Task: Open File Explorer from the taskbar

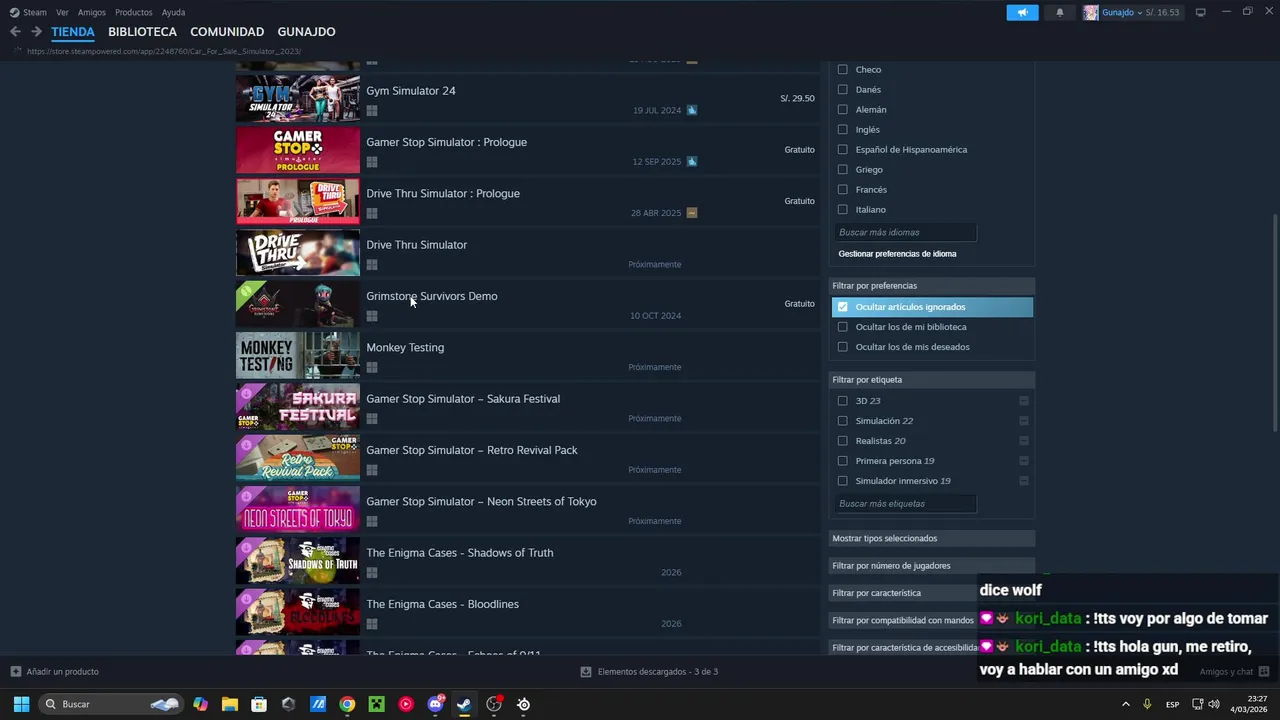Action: click(229, 704)
